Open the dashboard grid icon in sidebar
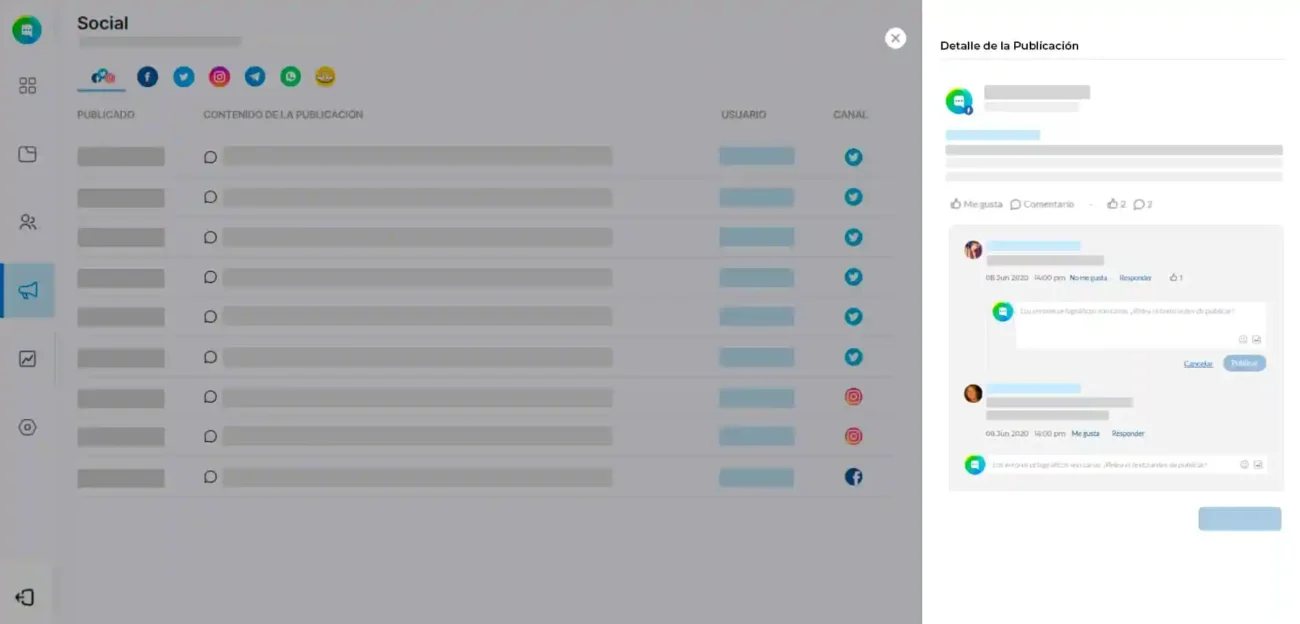This screenshot has width=1300, height=624. click(28, 86)
